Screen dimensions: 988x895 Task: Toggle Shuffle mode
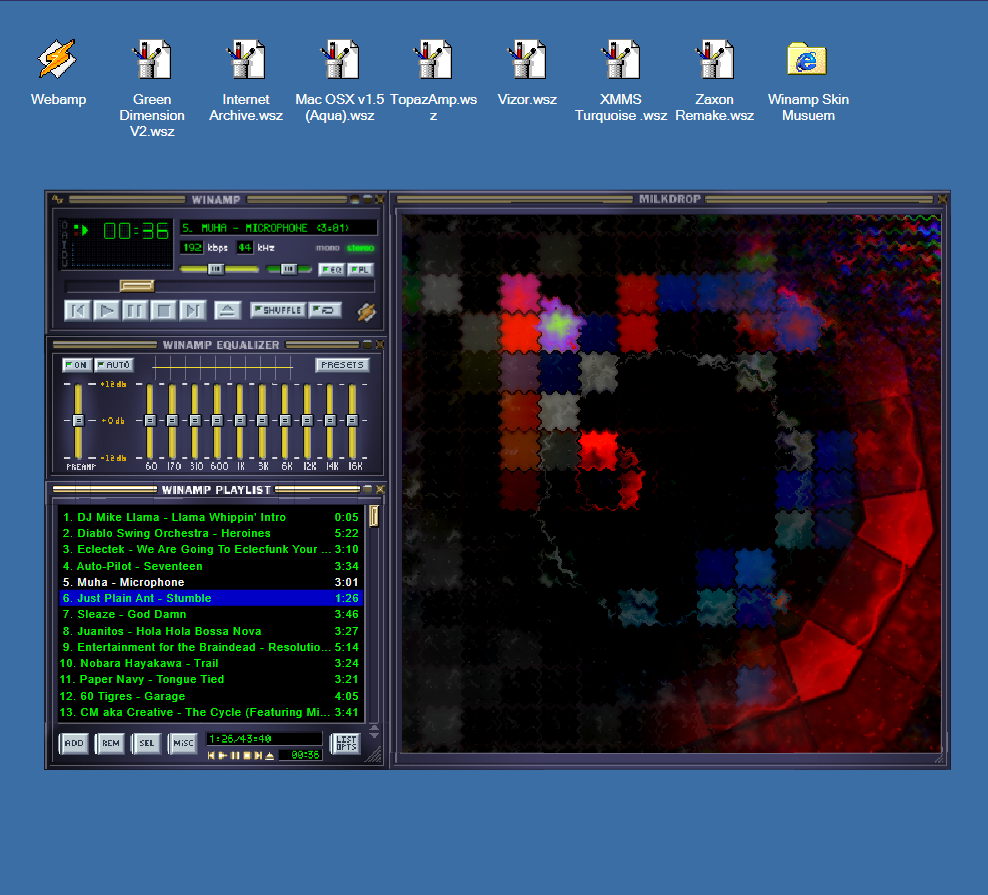pos(277,310)
